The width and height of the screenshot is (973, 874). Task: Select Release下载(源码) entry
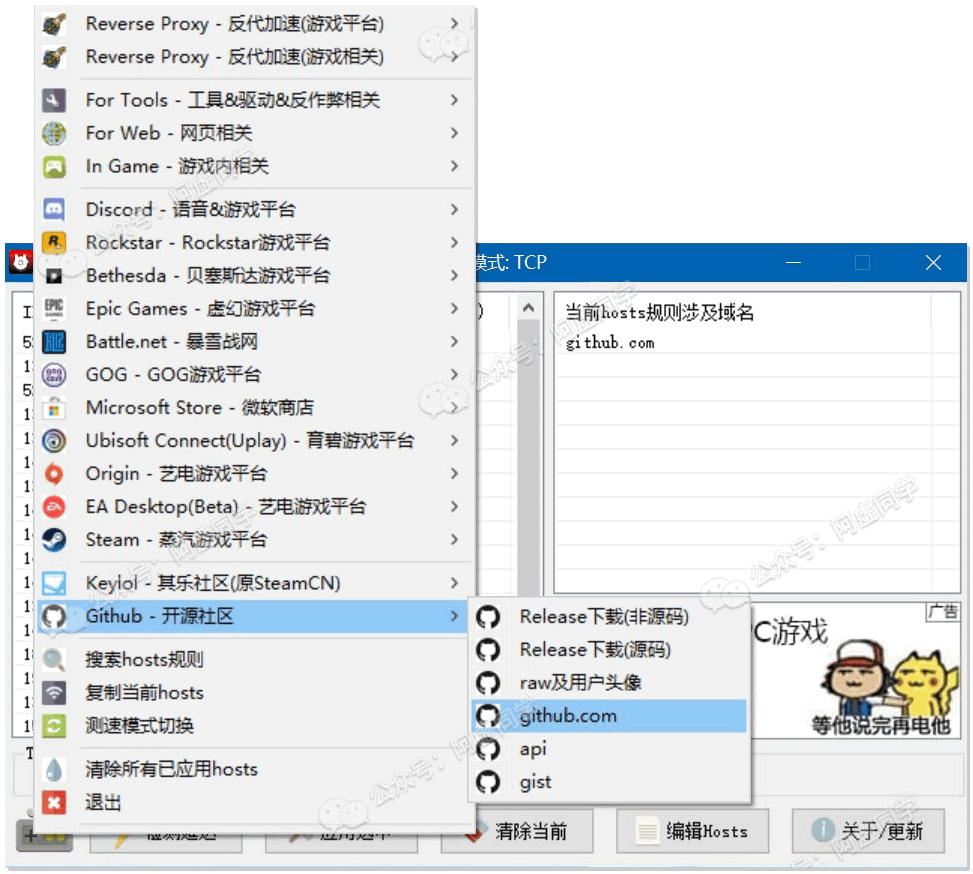[x=609, y=650]
